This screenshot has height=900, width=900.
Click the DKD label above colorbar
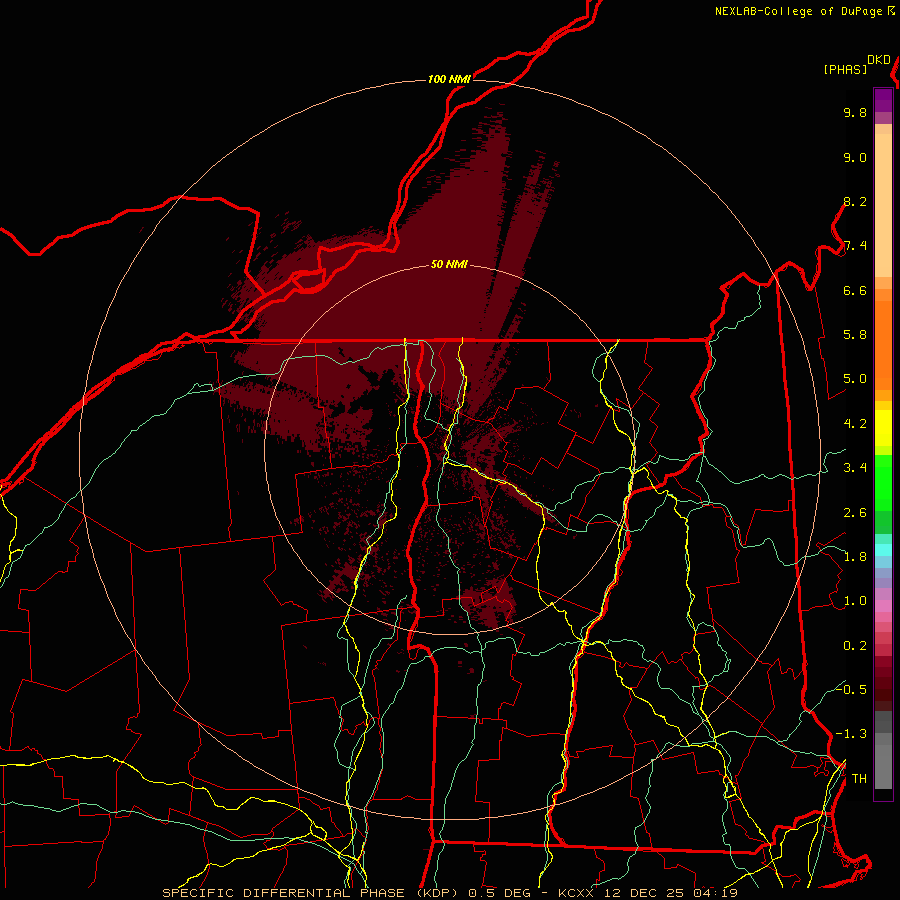pyautogui.click(x=879, y=60)
